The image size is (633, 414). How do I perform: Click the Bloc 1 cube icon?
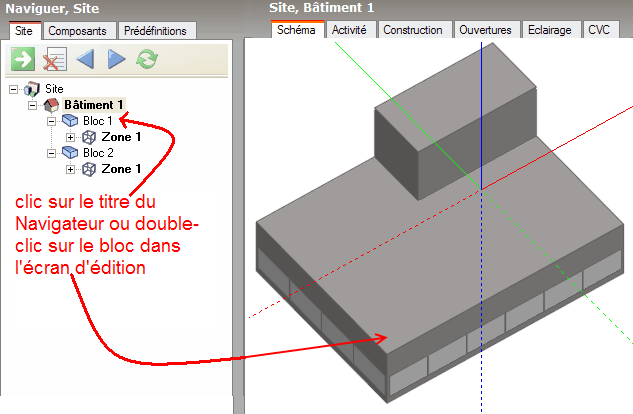70,121
